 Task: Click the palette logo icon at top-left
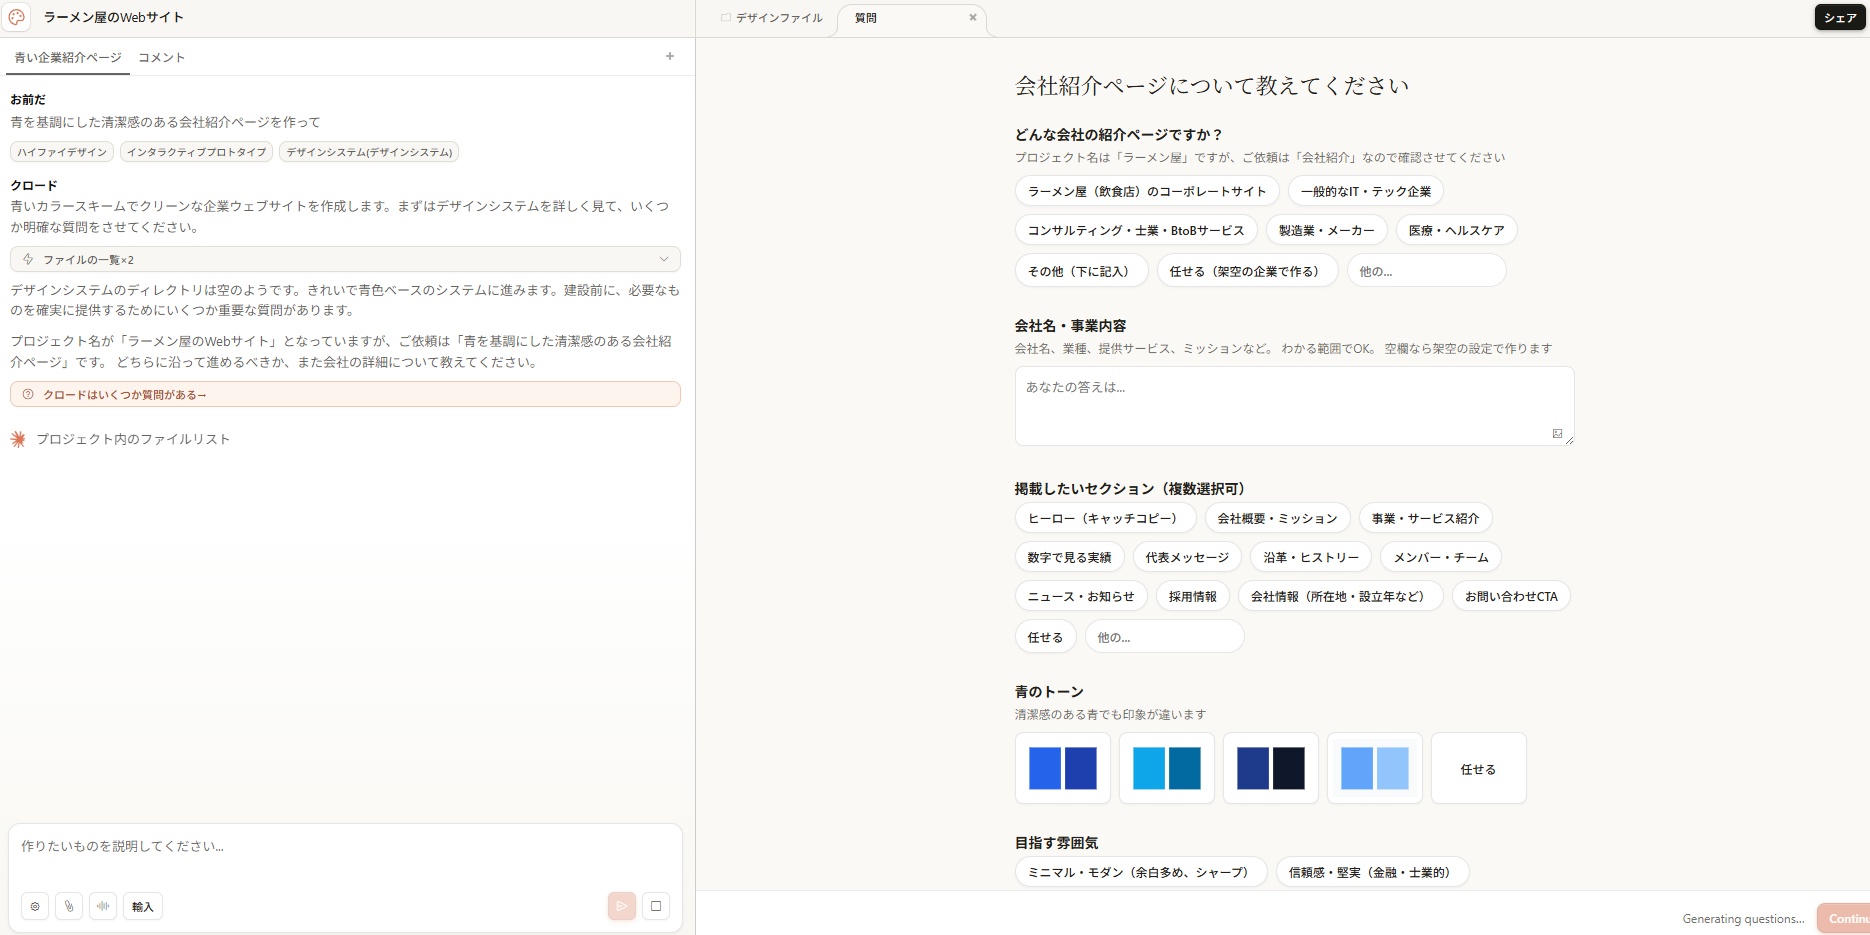[x=17, y=17]
